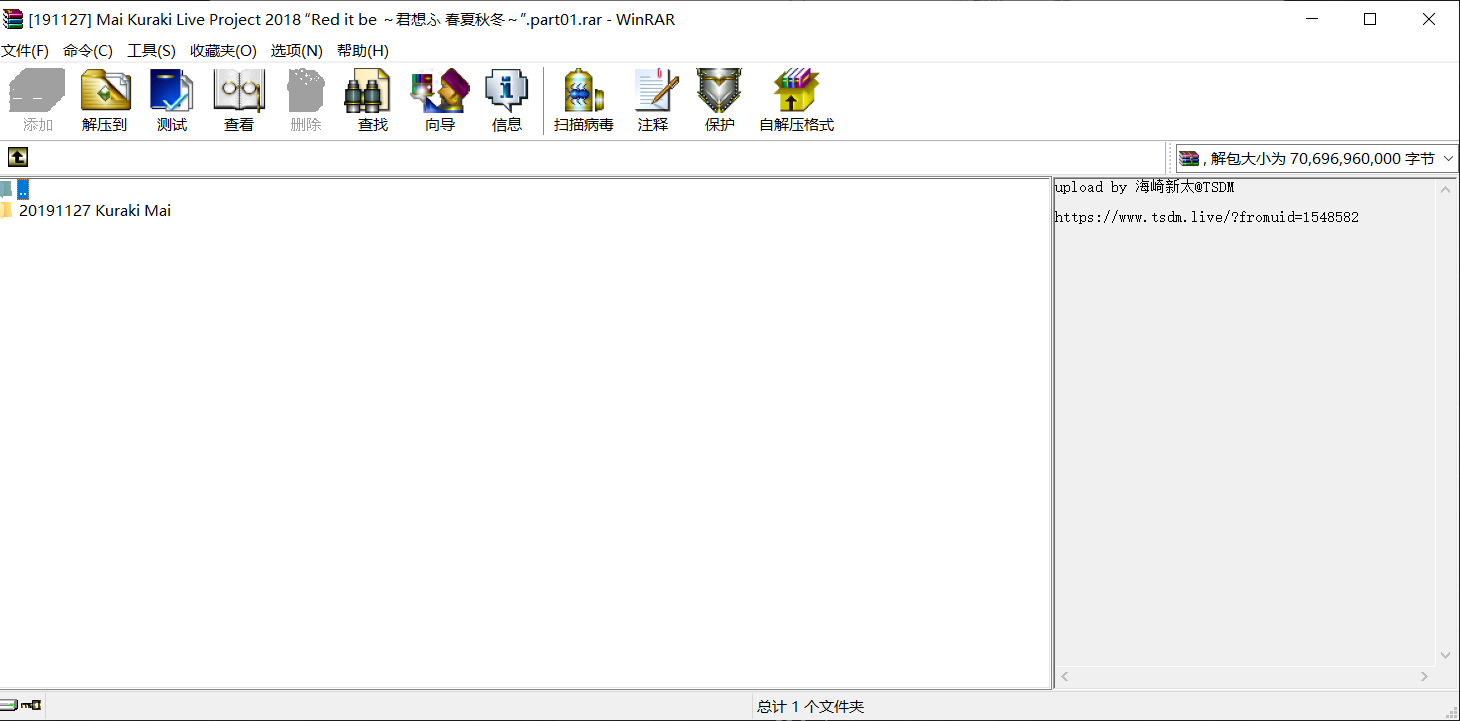The image size is (1460, 721).
Task: Show archive Info (信息) icon
Action: coord(506,100)
